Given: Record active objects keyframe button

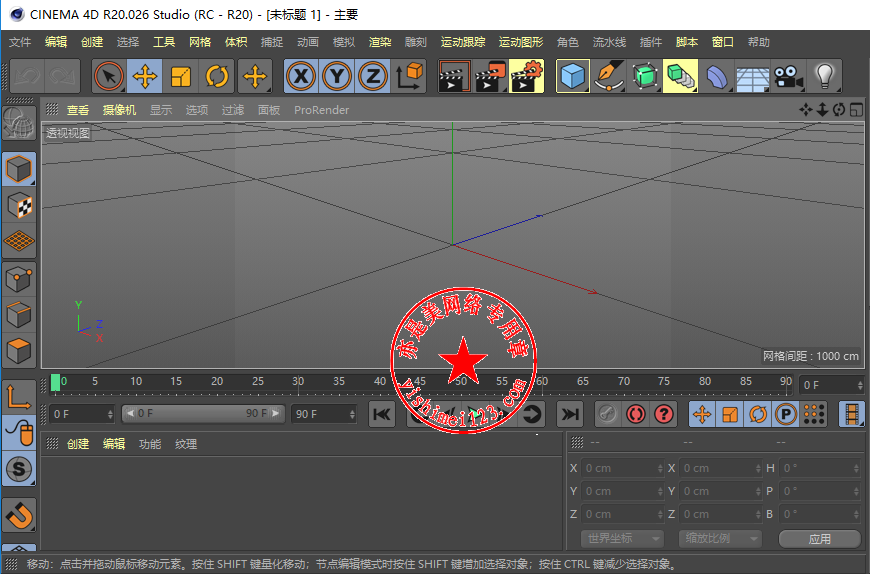Looking at the screenshot, I should 608,414.
